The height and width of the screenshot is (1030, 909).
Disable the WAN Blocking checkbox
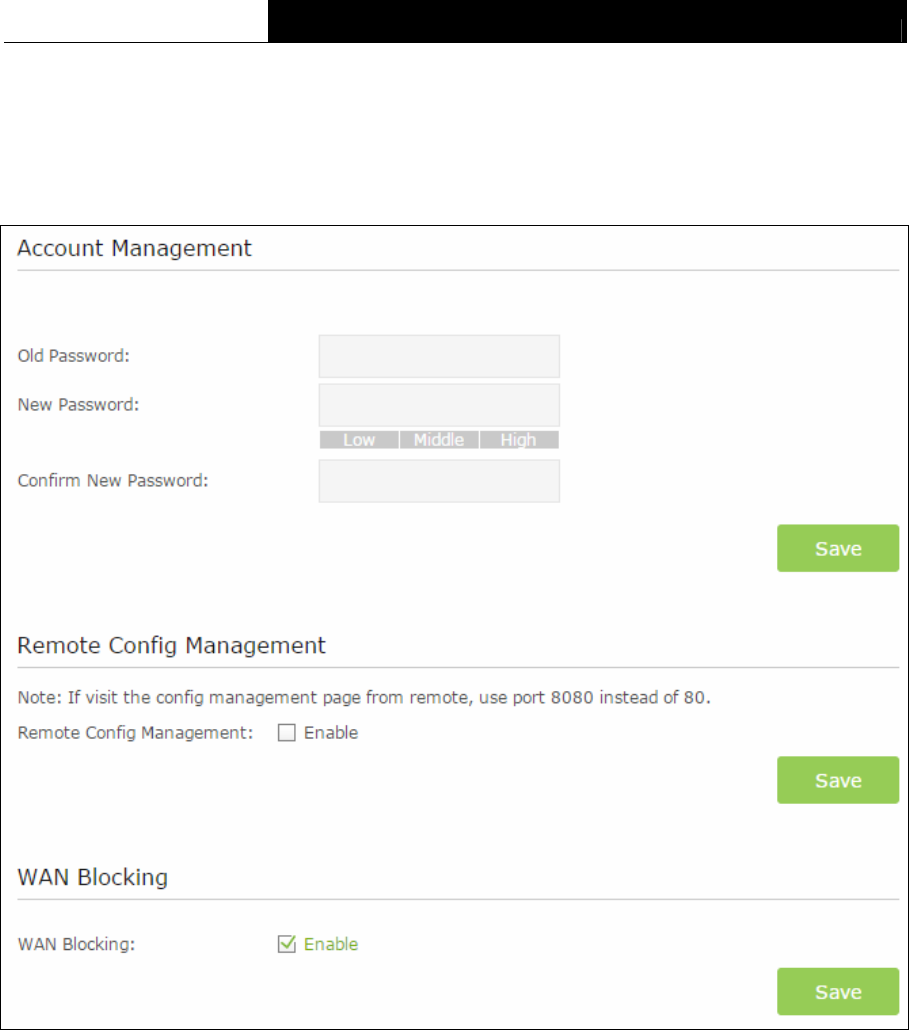point(287,944)
